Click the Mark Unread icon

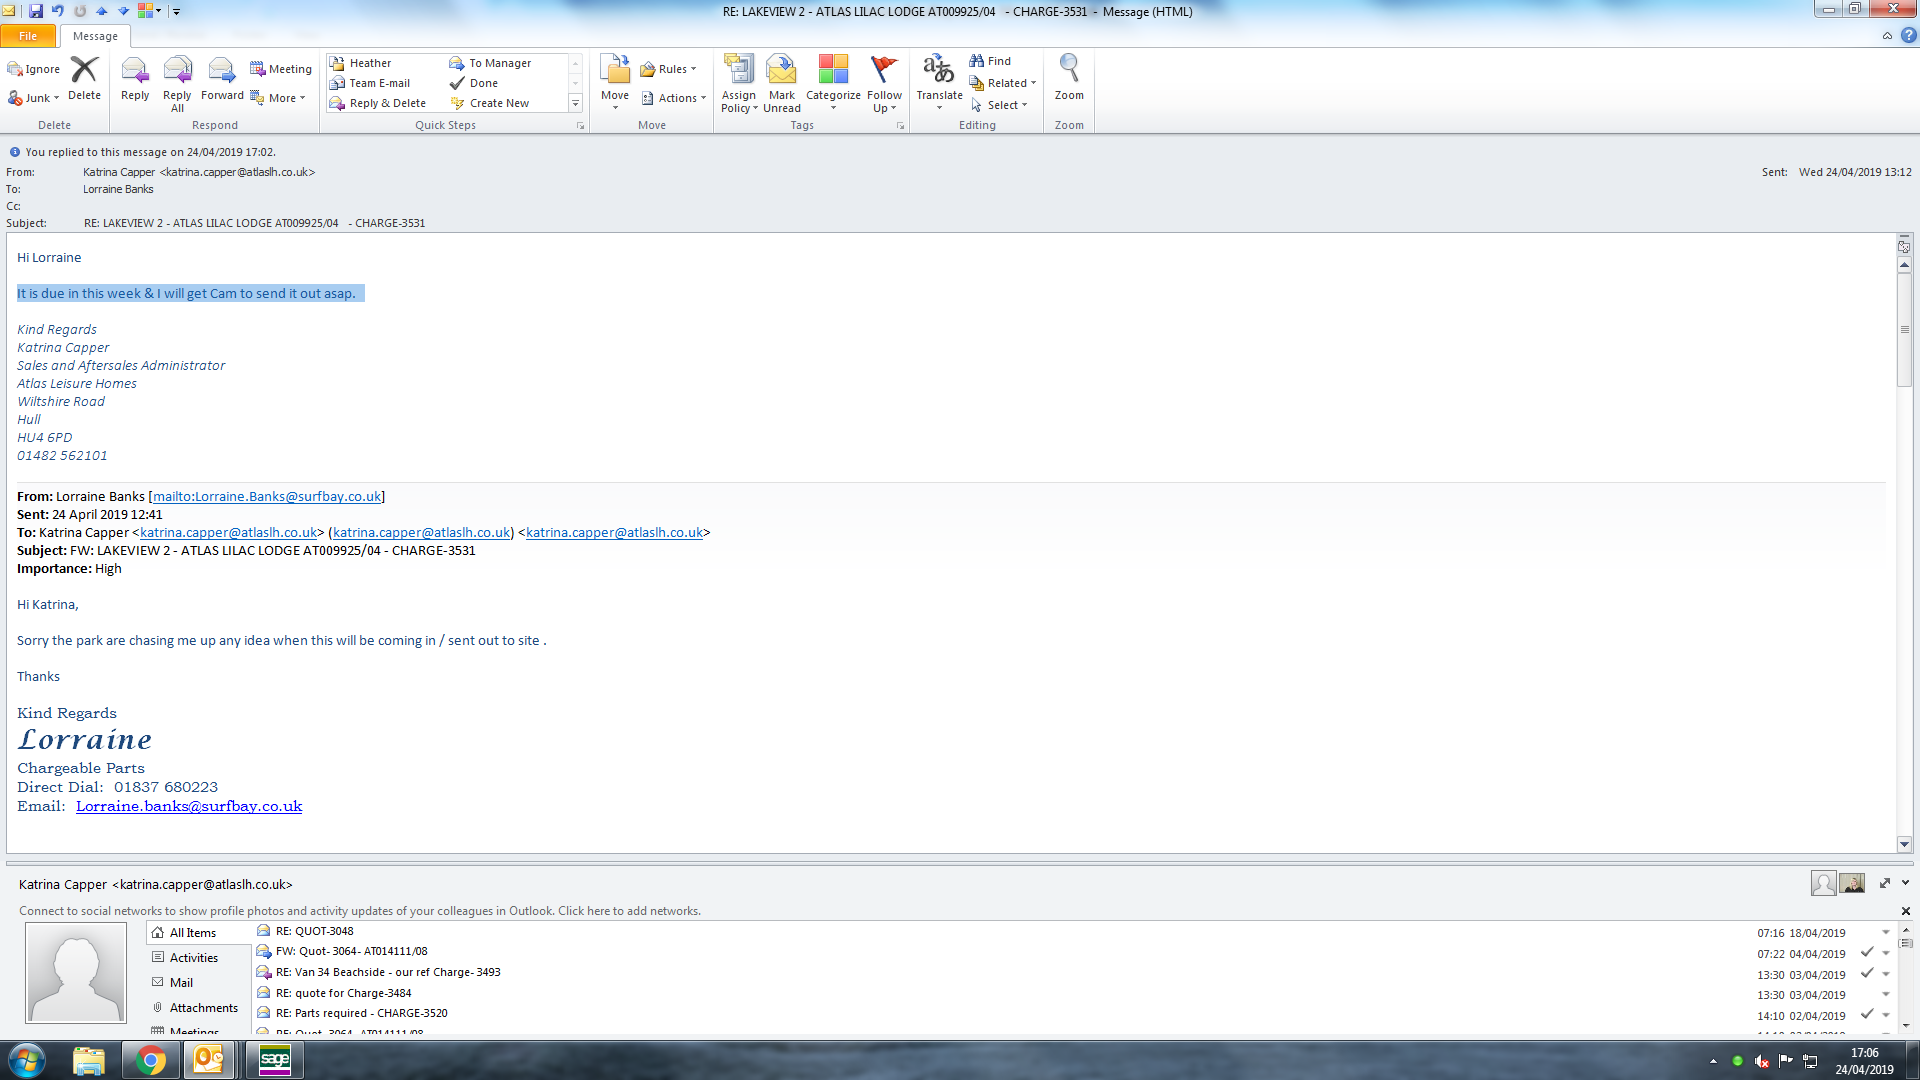pos(781,72)
